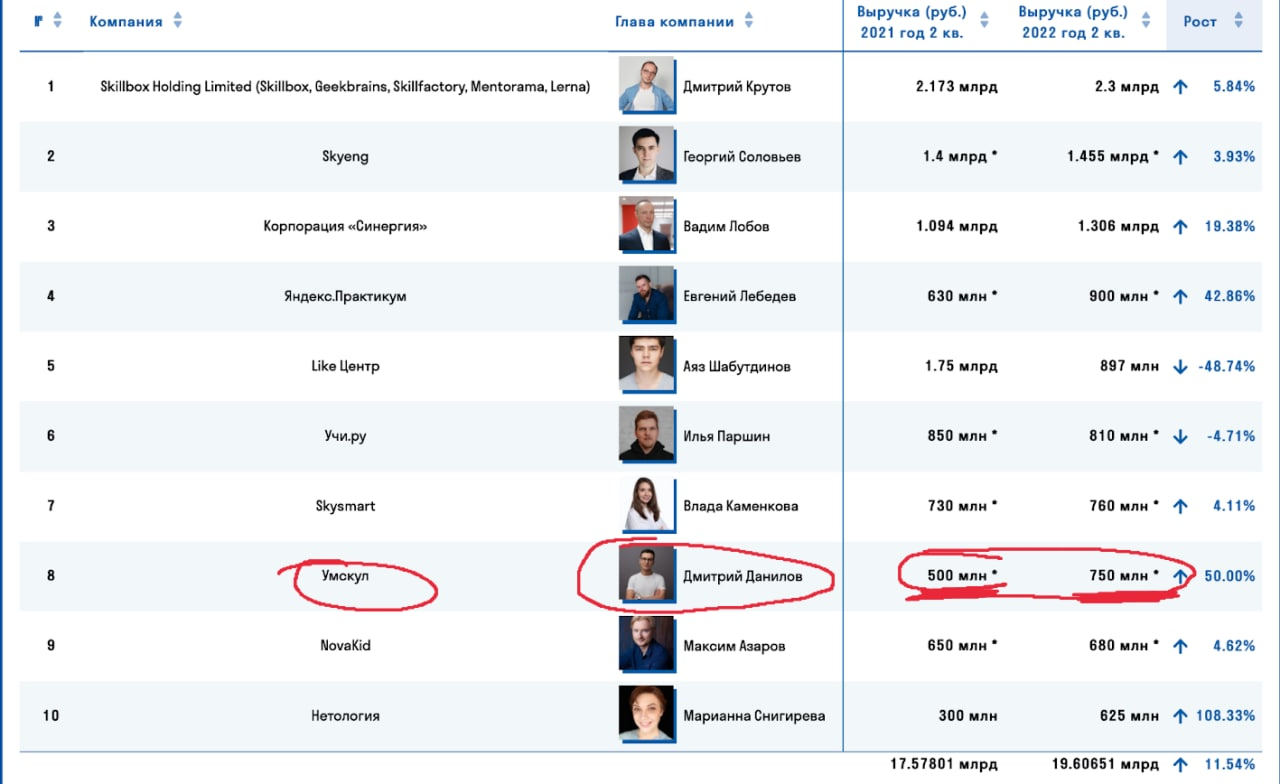Screen dimensions: 1280x784
Task: Click the name Марианна Снигирева
Action: pos(754,717)
